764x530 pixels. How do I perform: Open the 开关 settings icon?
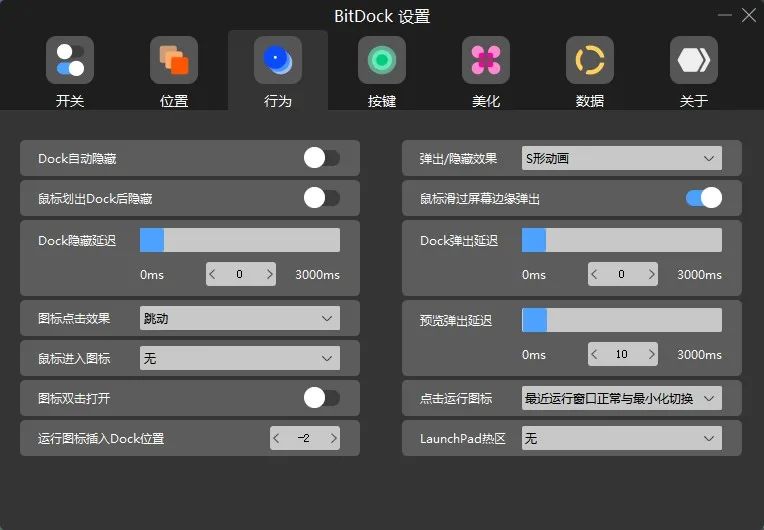pyautogui.click(x=70, y=60)
